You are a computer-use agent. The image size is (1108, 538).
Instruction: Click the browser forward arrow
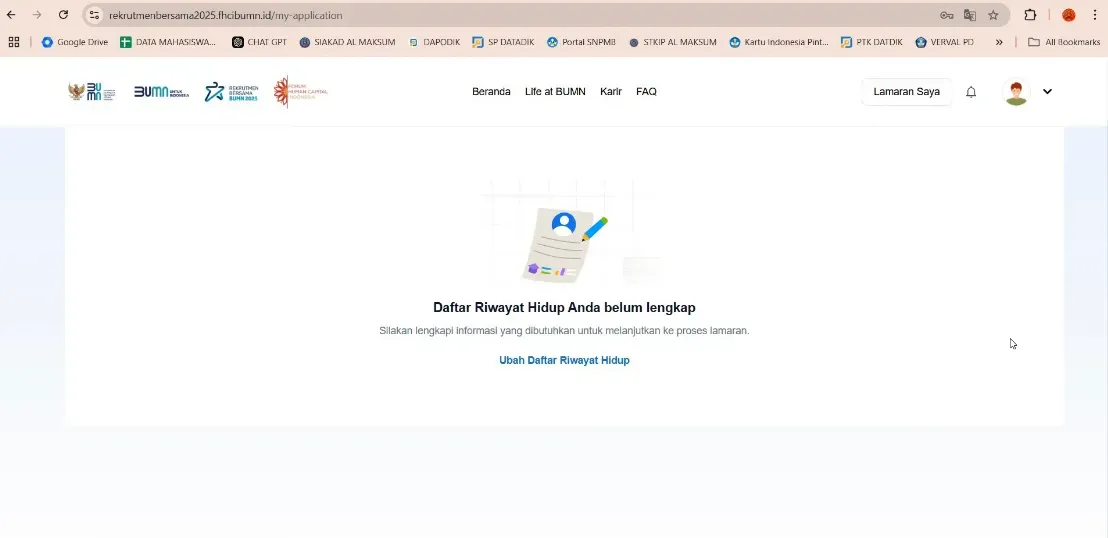pyautogui.click(x=37, y=15)
